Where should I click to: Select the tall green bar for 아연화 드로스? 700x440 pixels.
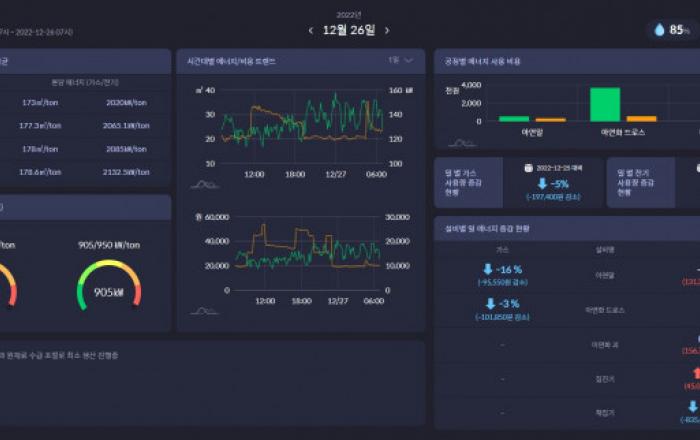click(604, 104)
